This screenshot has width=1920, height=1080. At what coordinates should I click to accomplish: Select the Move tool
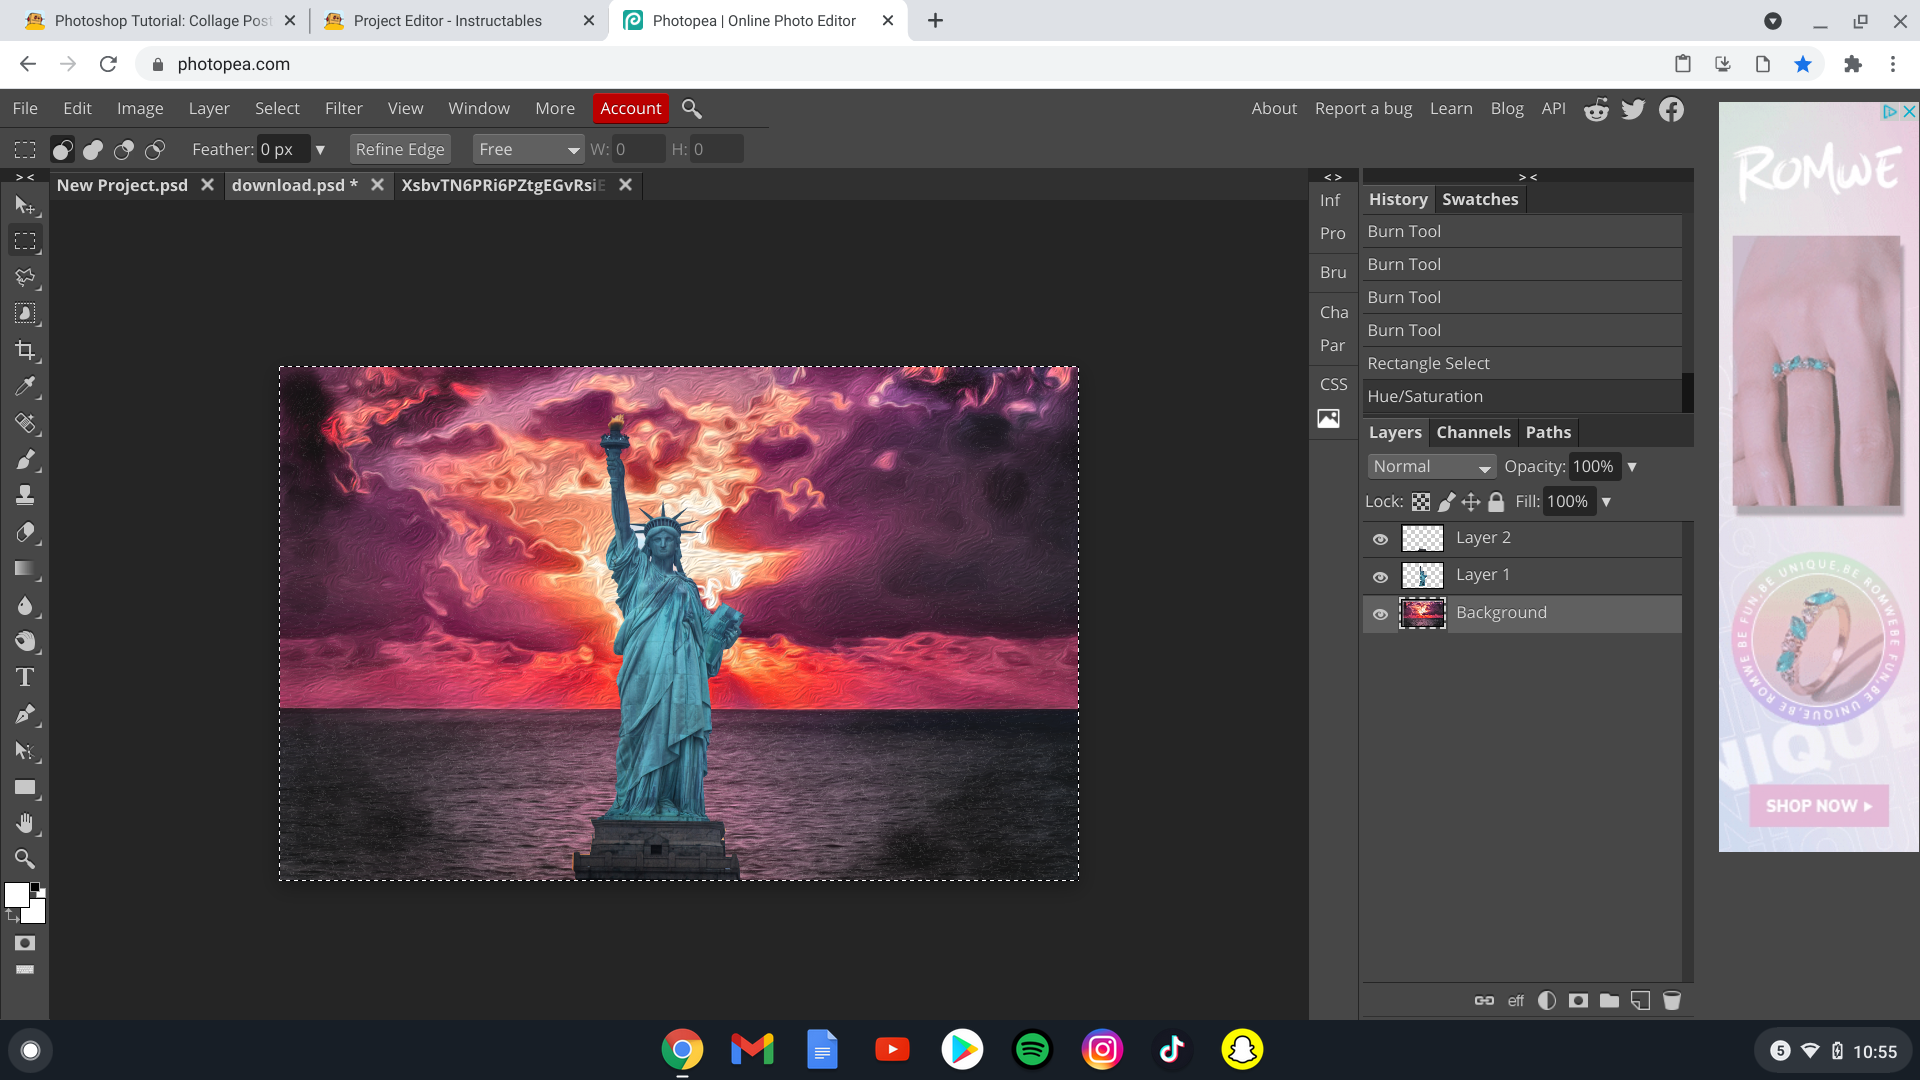click(25, 205)
